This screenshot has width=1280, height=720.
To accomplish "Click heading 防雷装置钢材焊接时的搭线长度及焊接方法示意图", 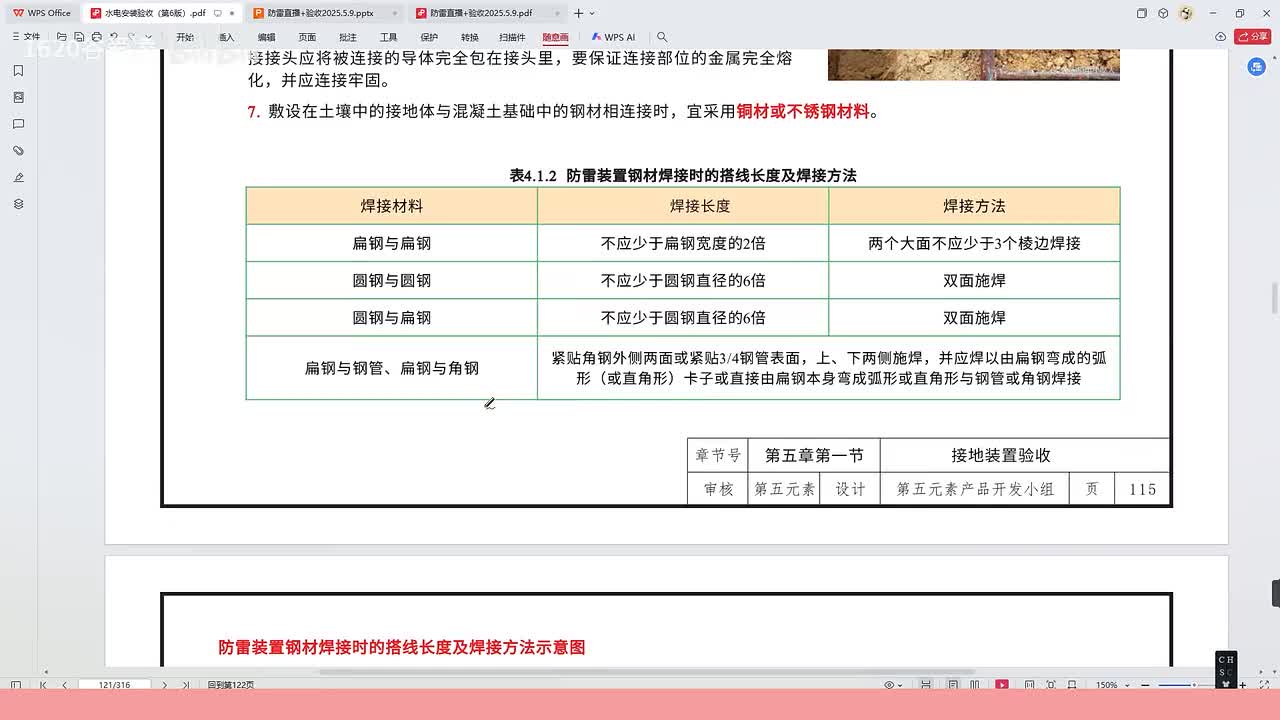I will [x=402, y=647].
